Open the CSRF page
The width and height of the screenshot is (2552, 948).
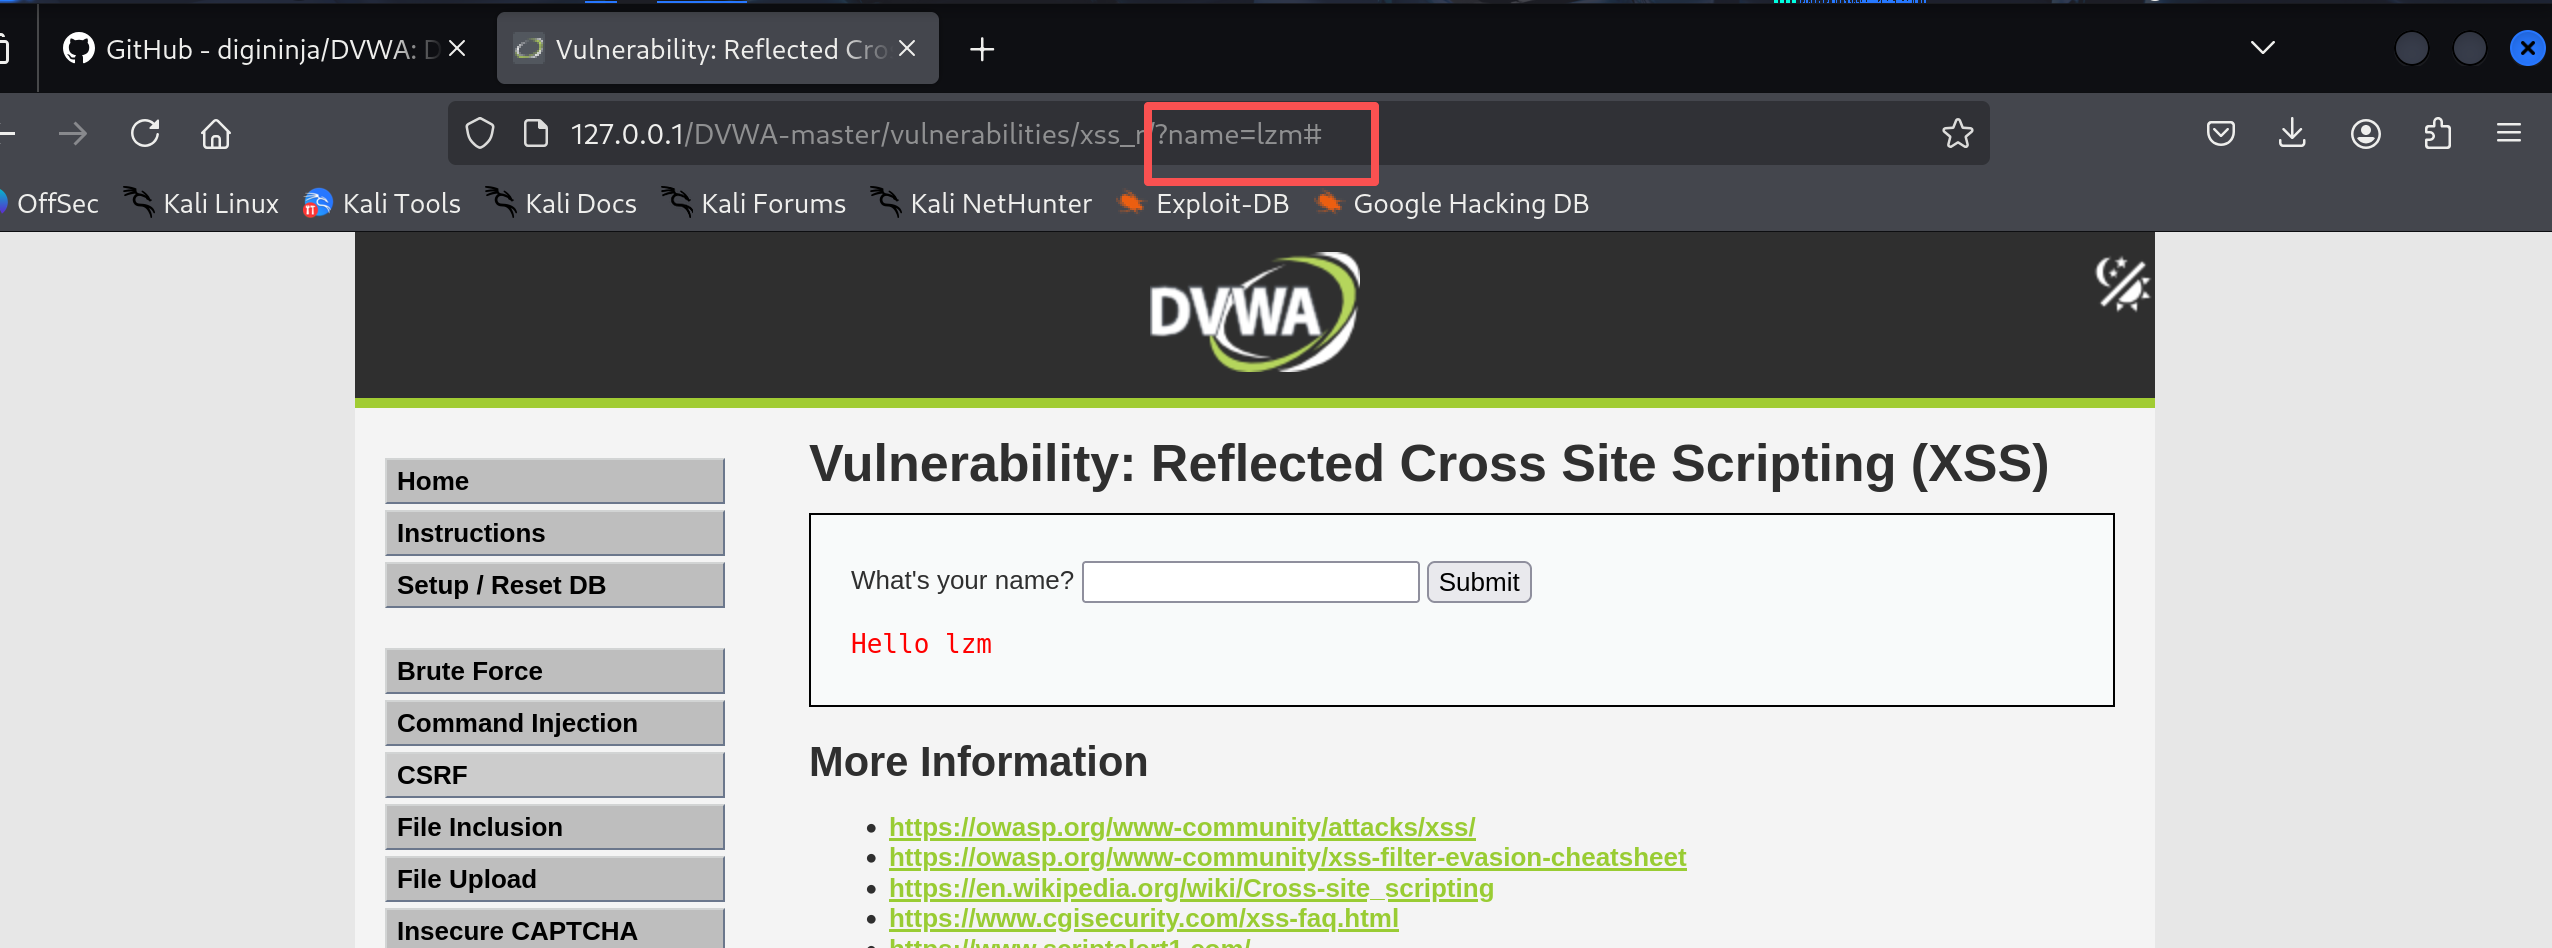pyautogui.click(x=554, y=775)
